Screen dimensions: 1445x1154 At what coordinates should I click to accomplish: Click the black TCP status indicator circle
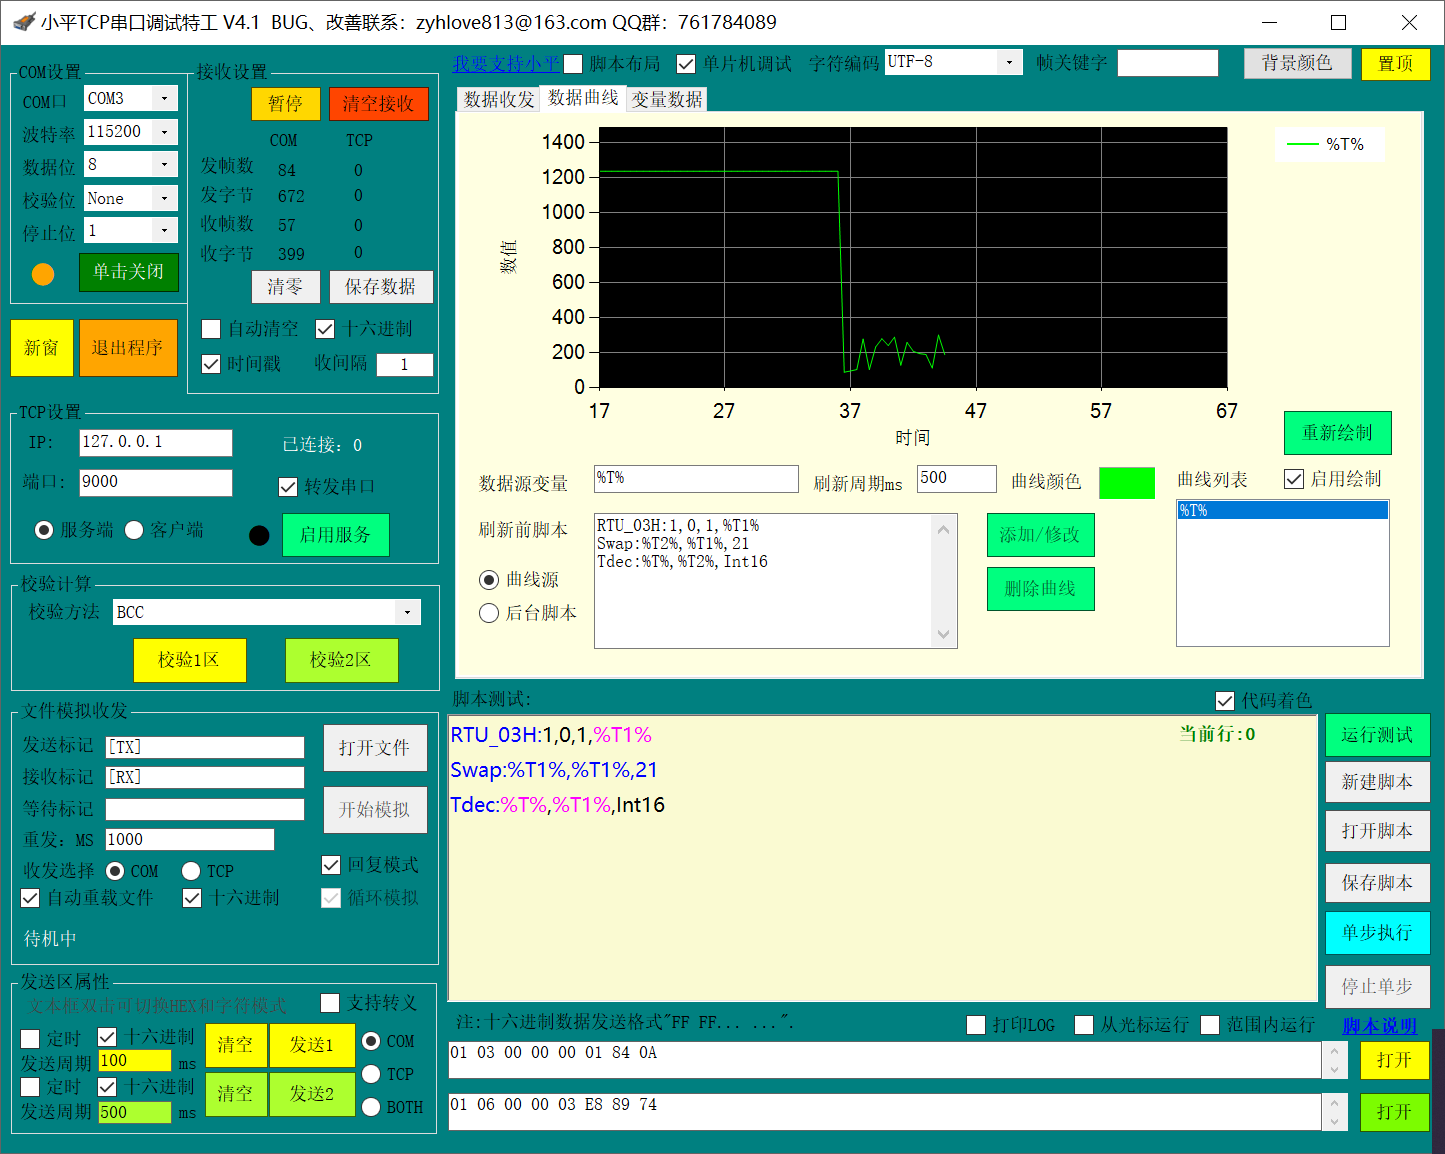coord(259,536)
